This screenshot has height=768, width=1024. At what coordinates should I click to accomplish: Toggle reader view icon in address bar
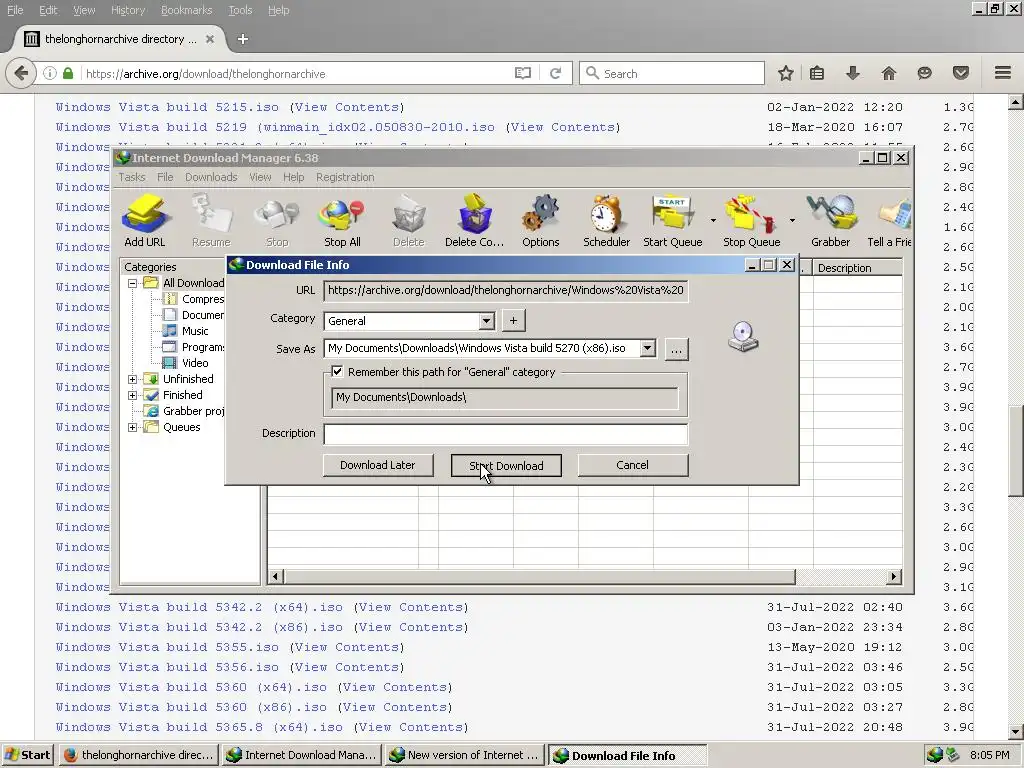pos(522,73)
